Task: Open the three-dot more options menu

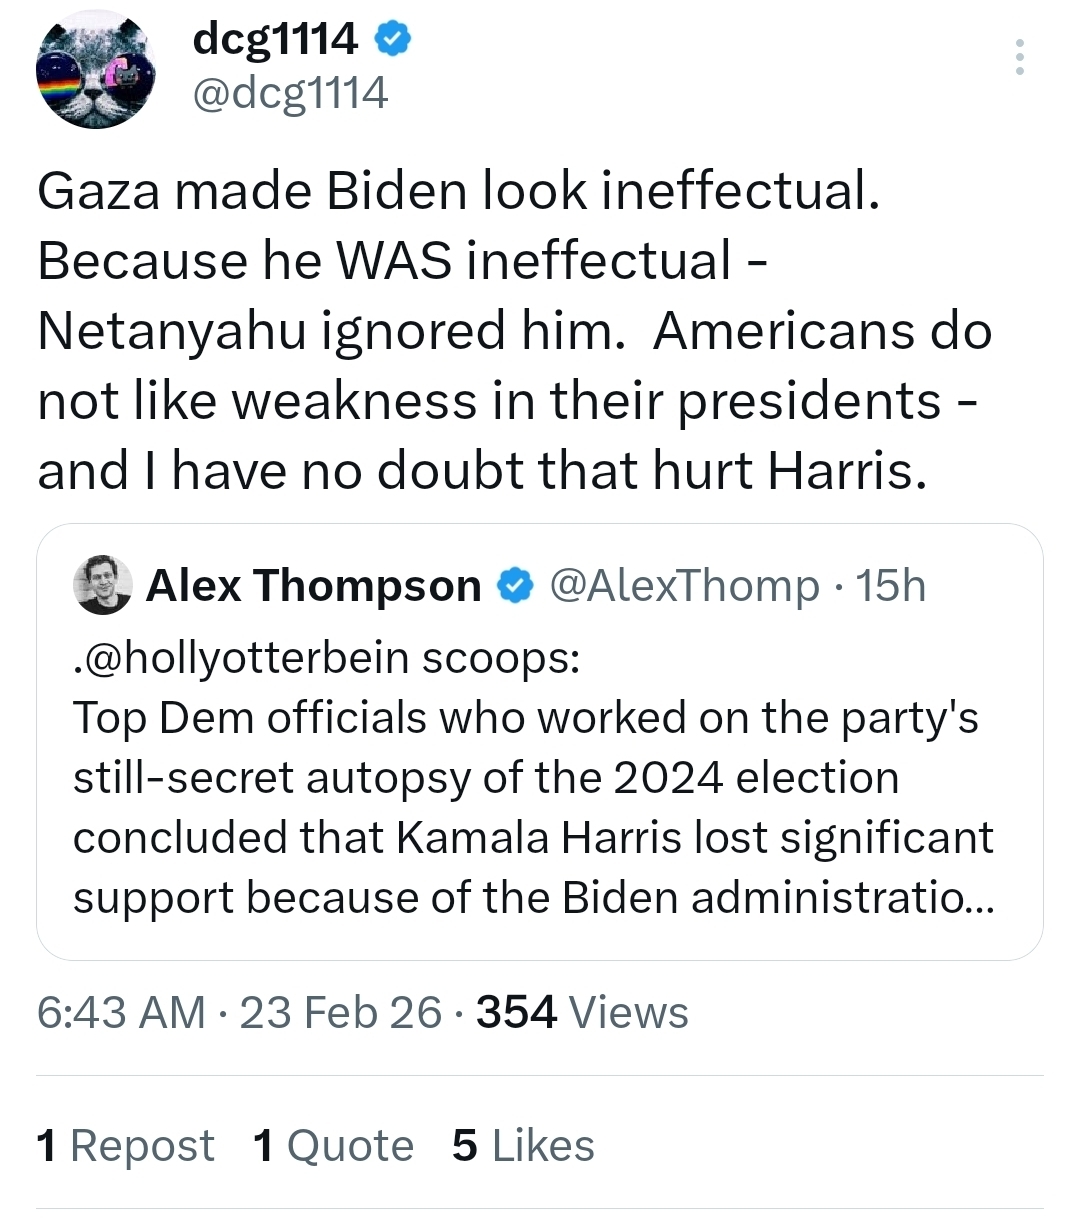Action: (x=1019, y=57)
